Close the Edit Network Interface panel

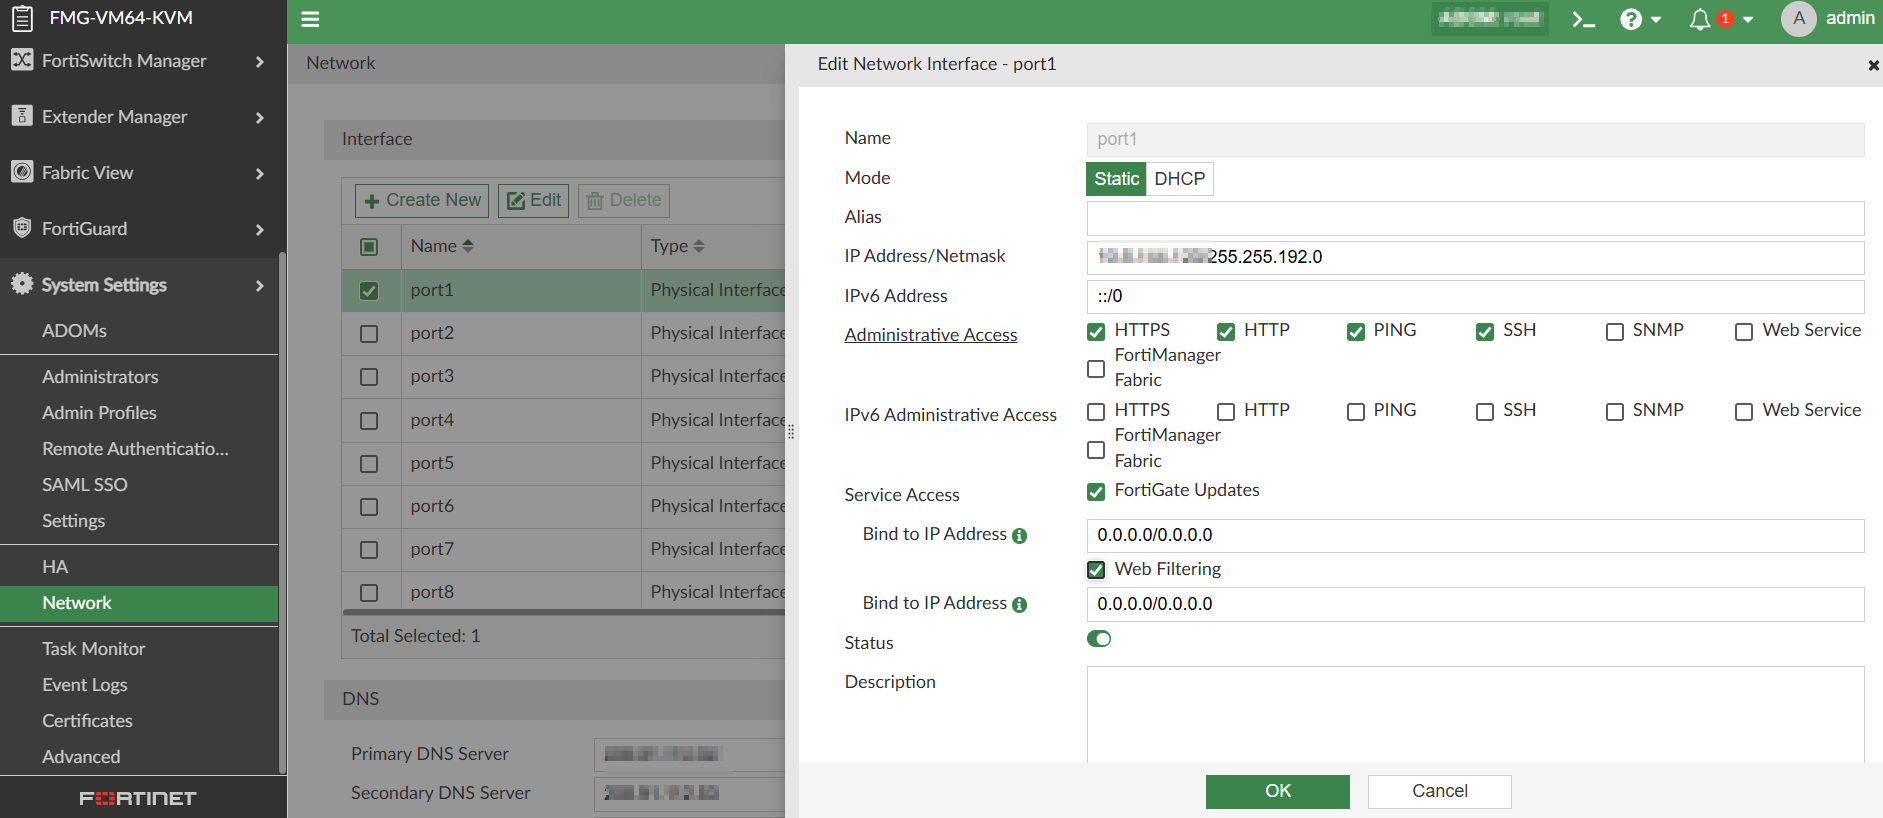[1873, 65]
